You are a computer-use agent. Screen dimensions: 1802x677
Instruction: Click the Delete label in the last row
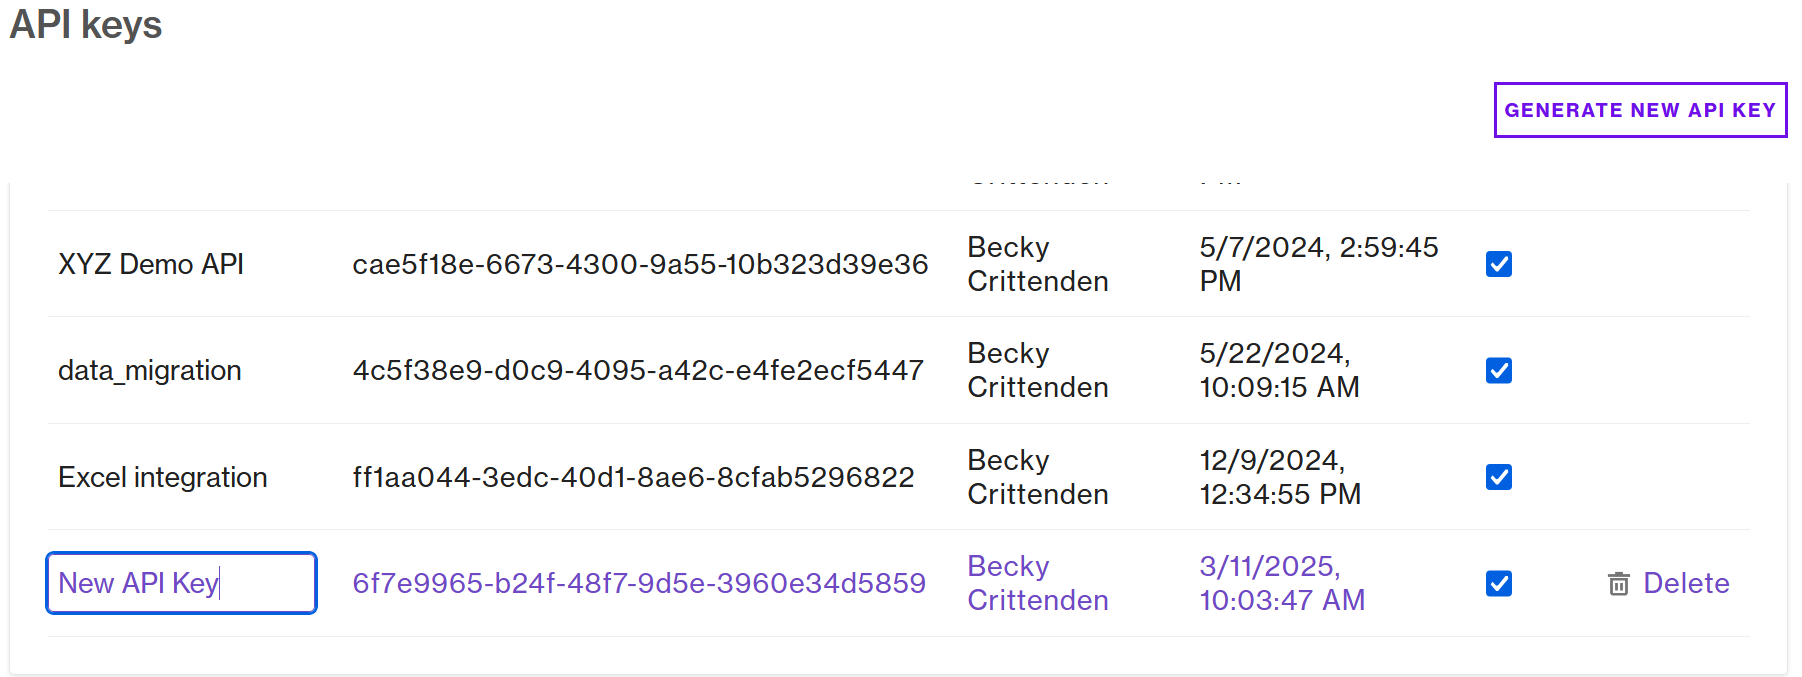pyautogui.click(x=1686, y=583)
